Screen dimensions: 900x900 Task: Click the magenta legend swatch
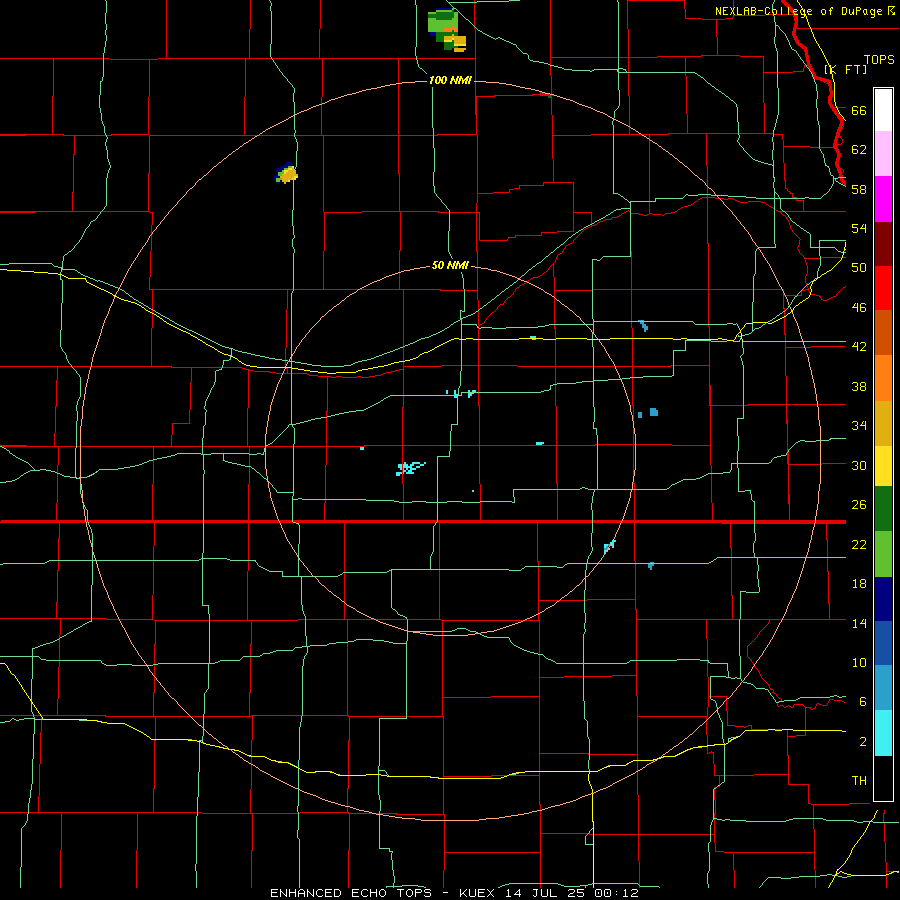pyautogui.click(x=883, y=199)
